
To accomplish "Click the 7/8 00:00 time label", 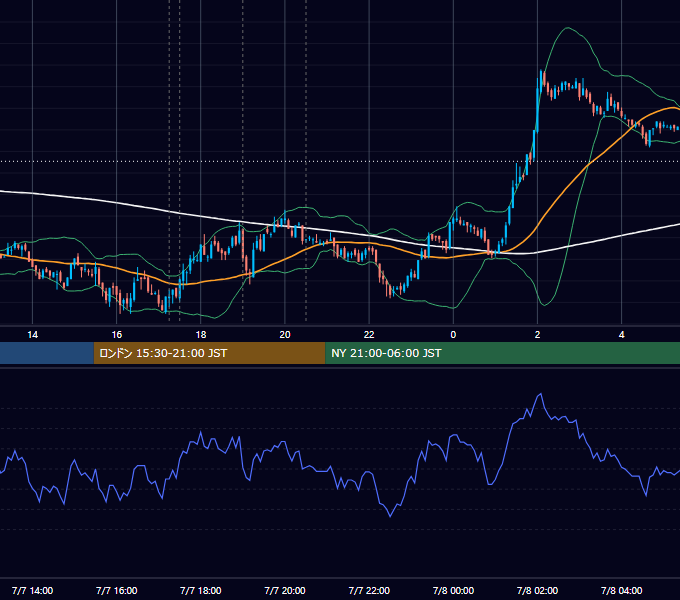I will click(453, 591).
